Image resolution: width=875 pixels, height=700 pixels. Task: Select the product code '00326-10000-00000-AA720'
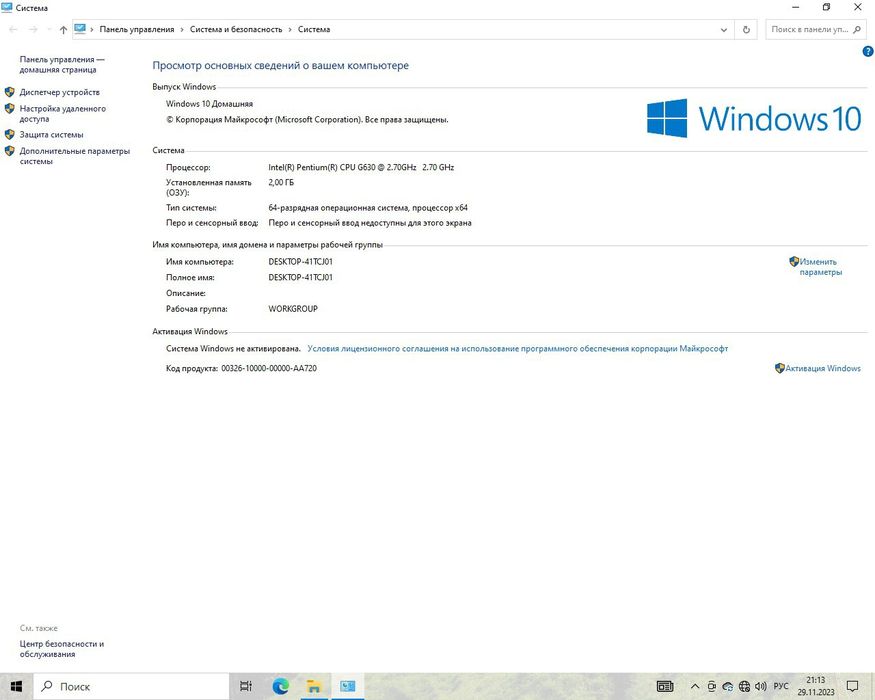[269, 368]
